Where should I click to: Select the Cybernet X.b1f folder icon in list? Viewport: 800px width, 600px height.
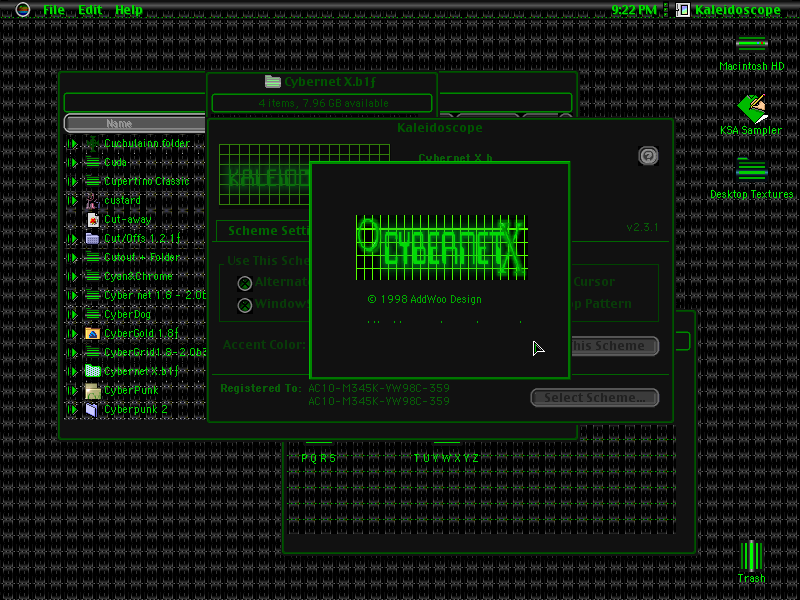(x=92, y=371)
